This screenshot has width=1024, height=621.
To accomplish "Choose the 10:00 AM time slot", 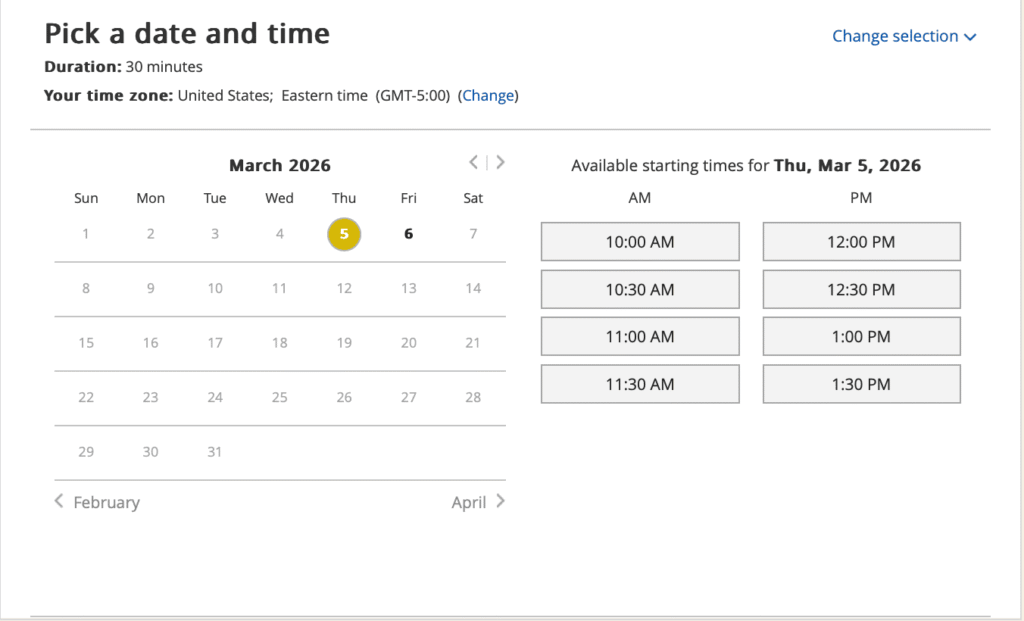I will point(640,242).
